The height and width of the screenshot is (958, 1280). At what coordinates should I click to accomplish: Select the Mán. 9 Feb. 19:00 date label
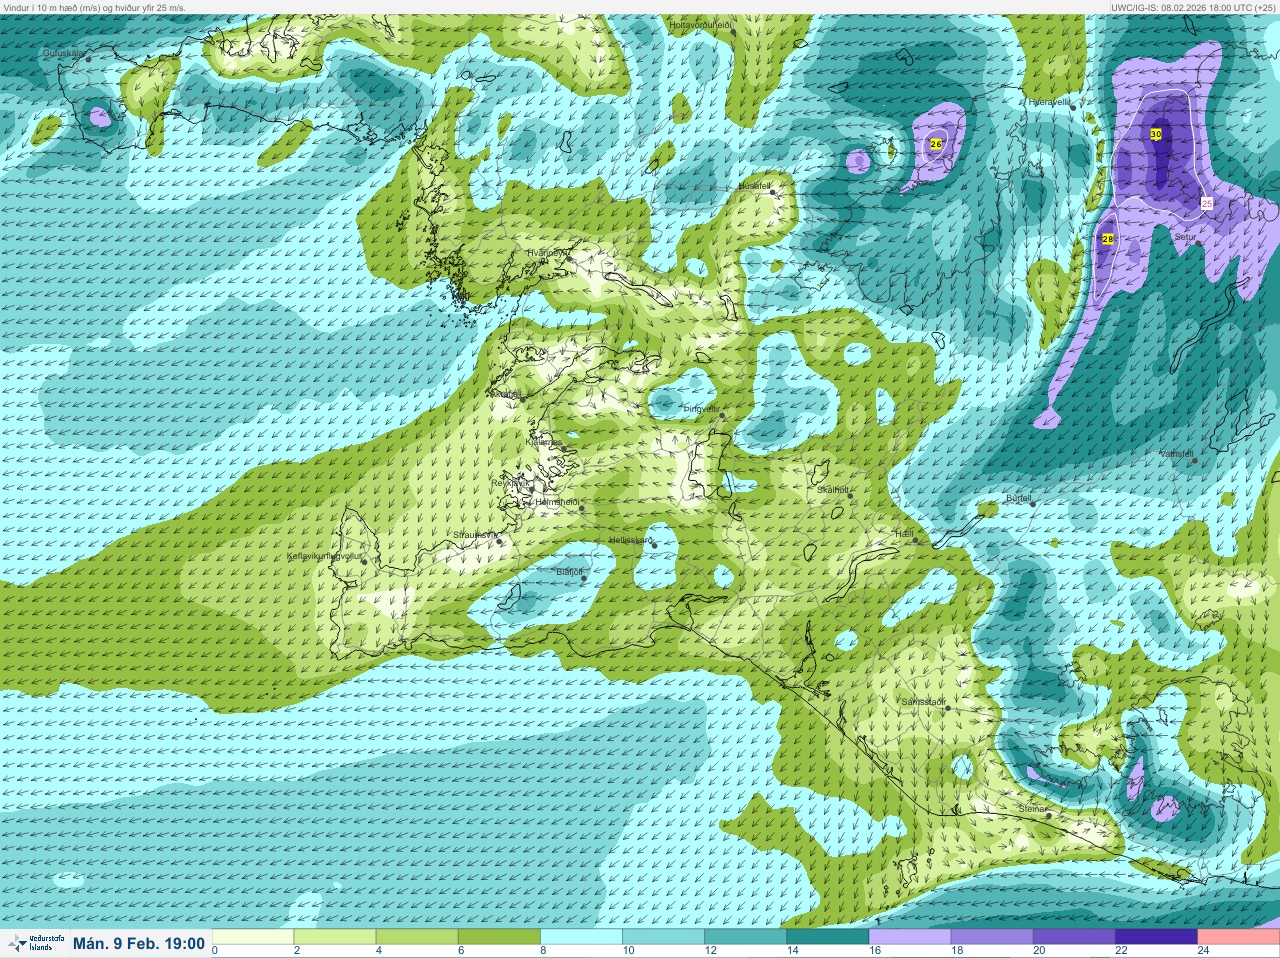pos(139,943)
